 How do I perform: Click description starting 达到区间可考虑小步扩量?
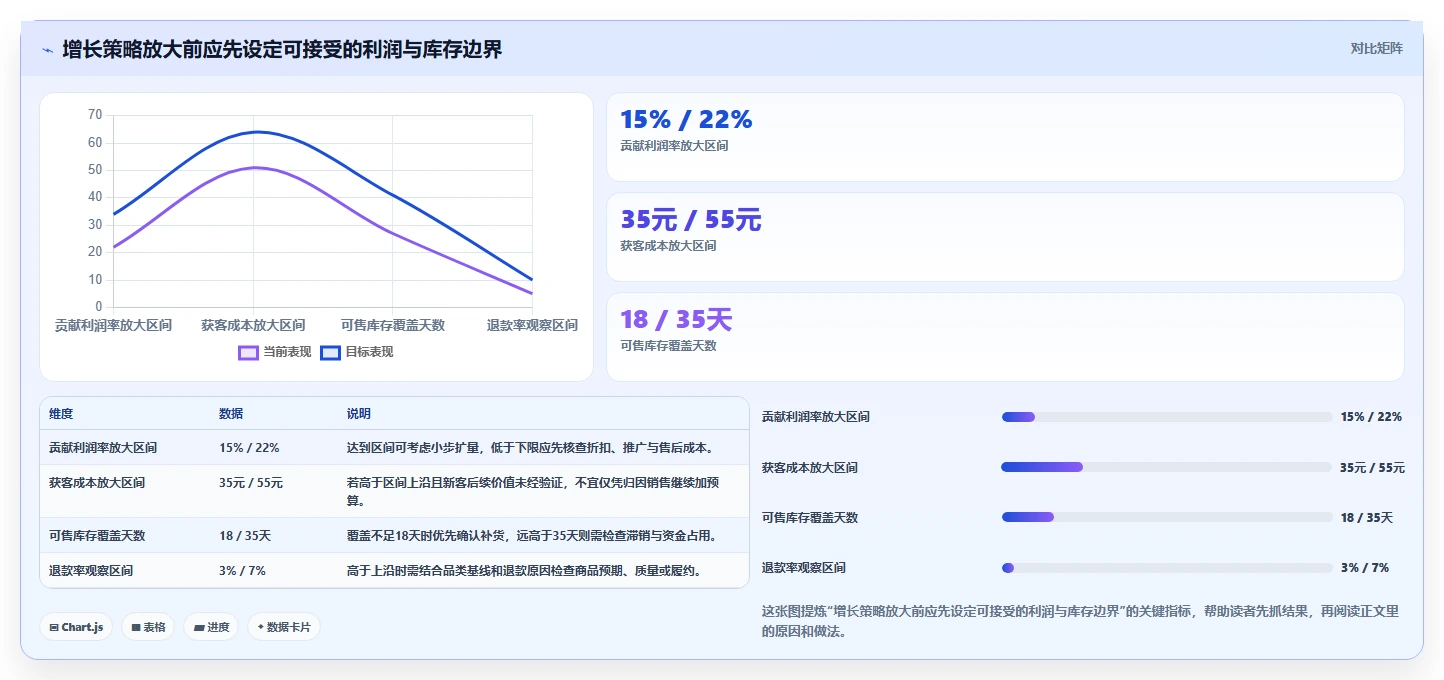pyautogui.click(x=532, y=448)
